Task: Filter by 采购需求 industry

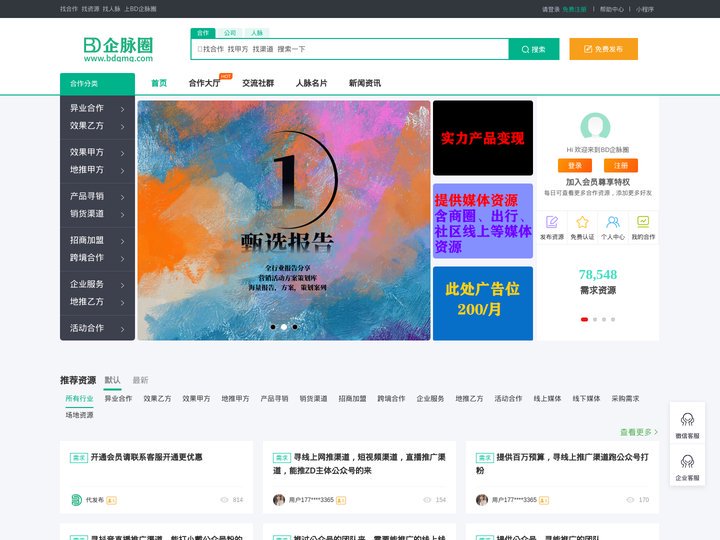Action: click(625, 399)
